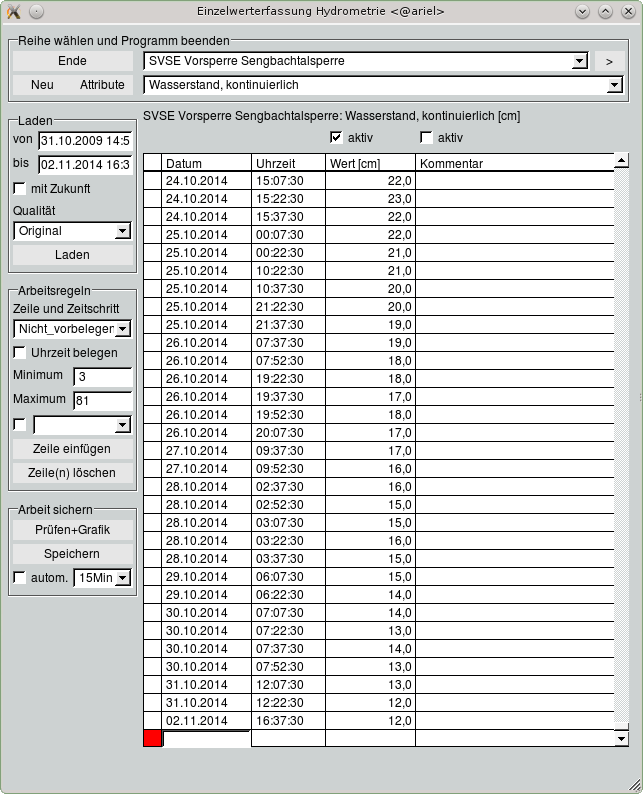Click value cell in row 27.10.2014 09:52:30
The width and height of the screenshot is (643, 794).
pyautogui.click(x=371, y=469)
